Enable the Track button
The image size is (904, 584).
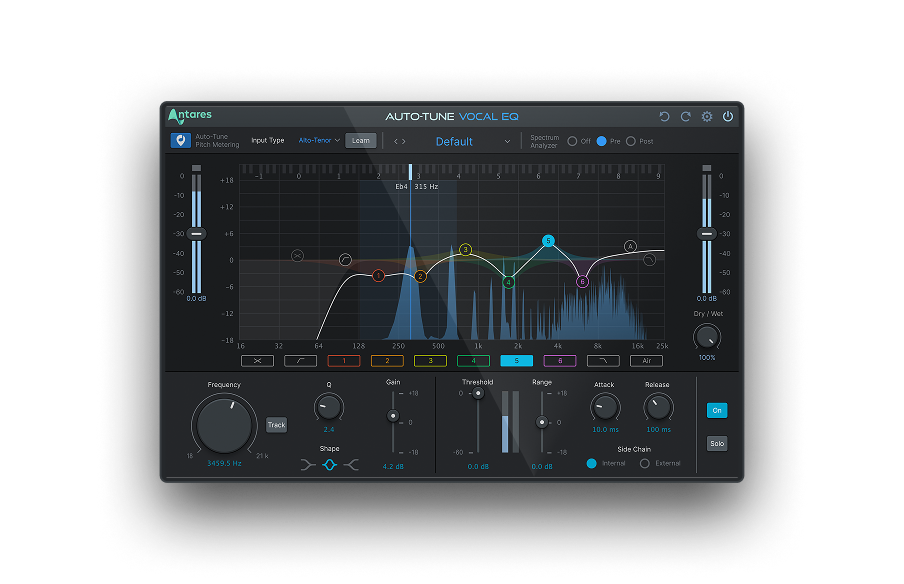coord(276,424)
